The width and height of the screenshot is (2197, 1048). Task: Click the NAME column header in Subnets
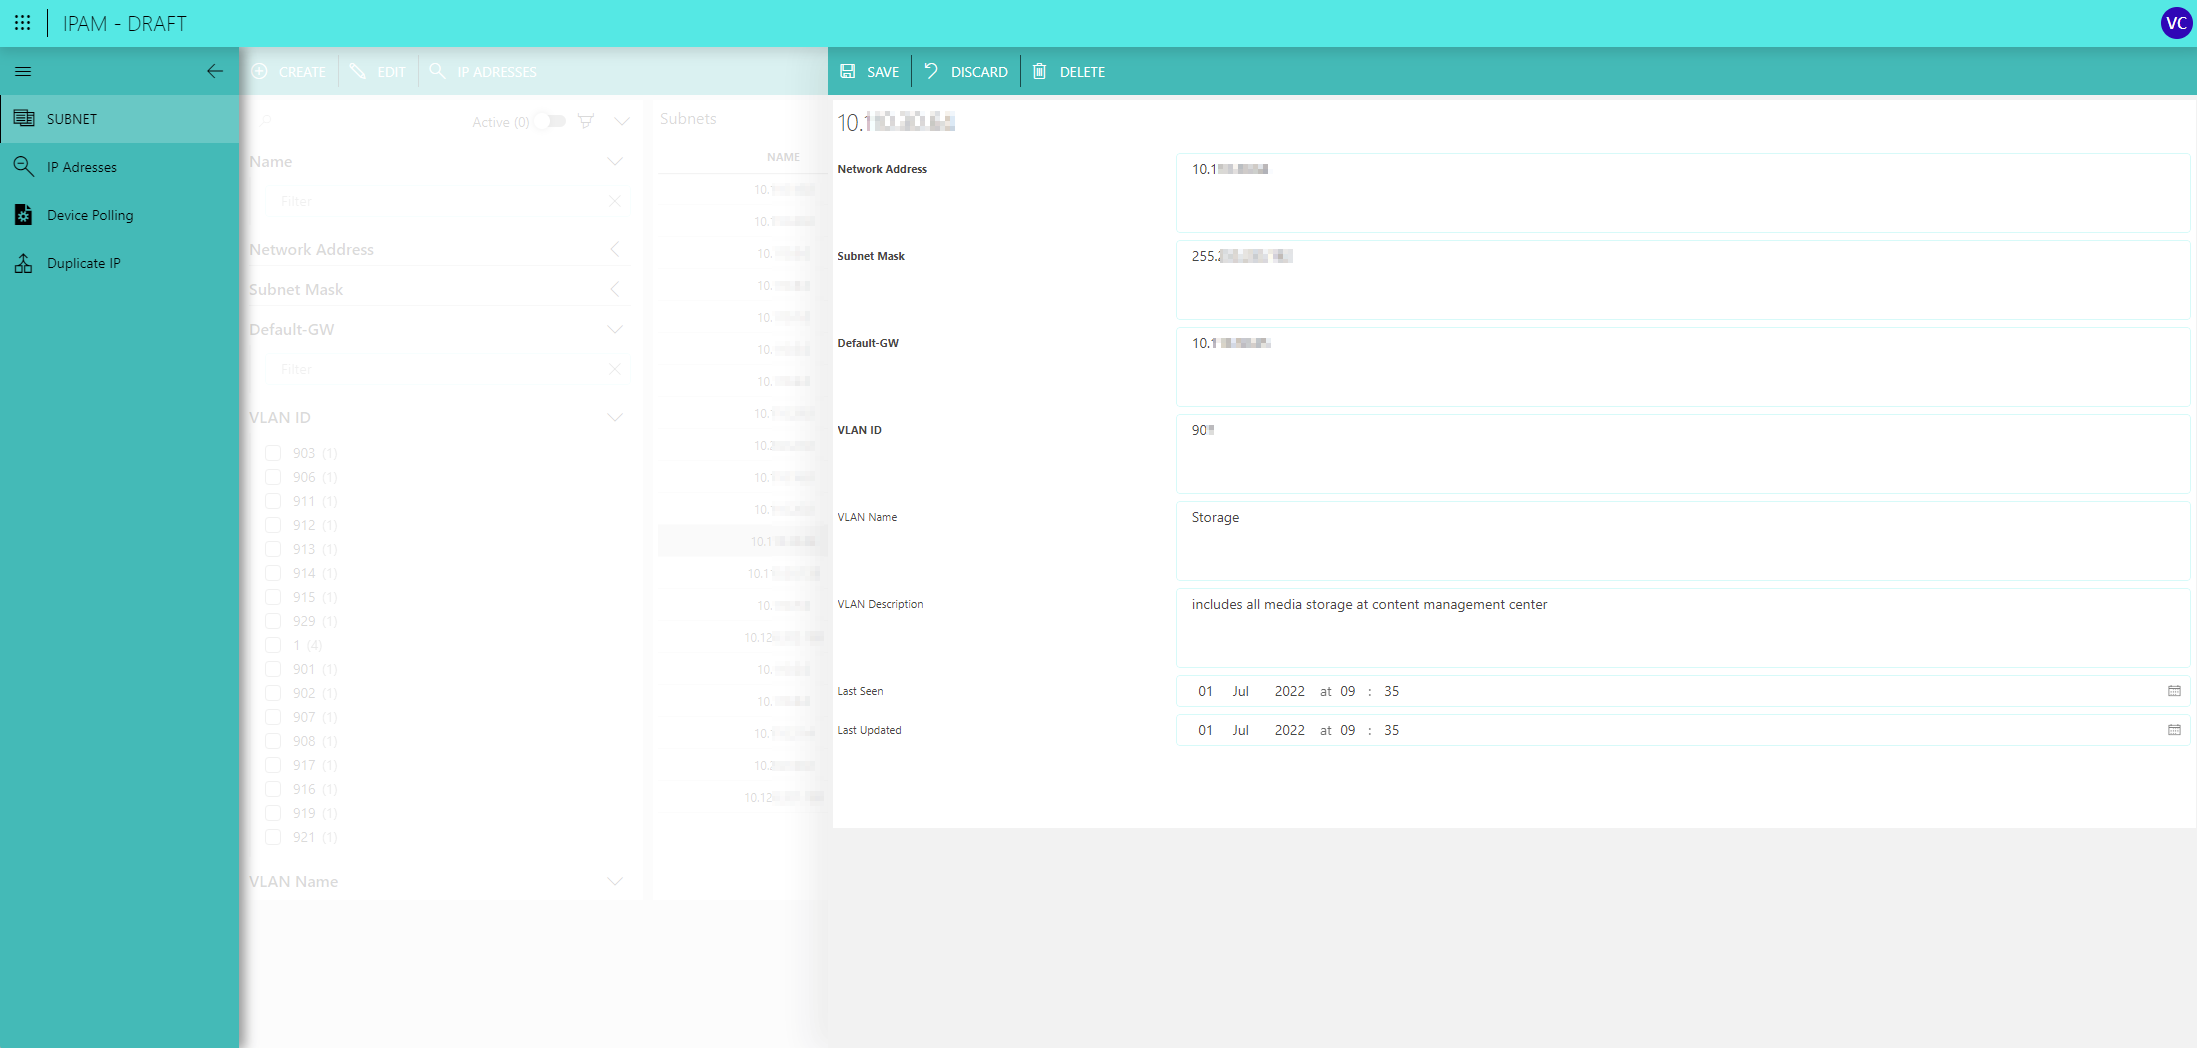coord(783,157)
